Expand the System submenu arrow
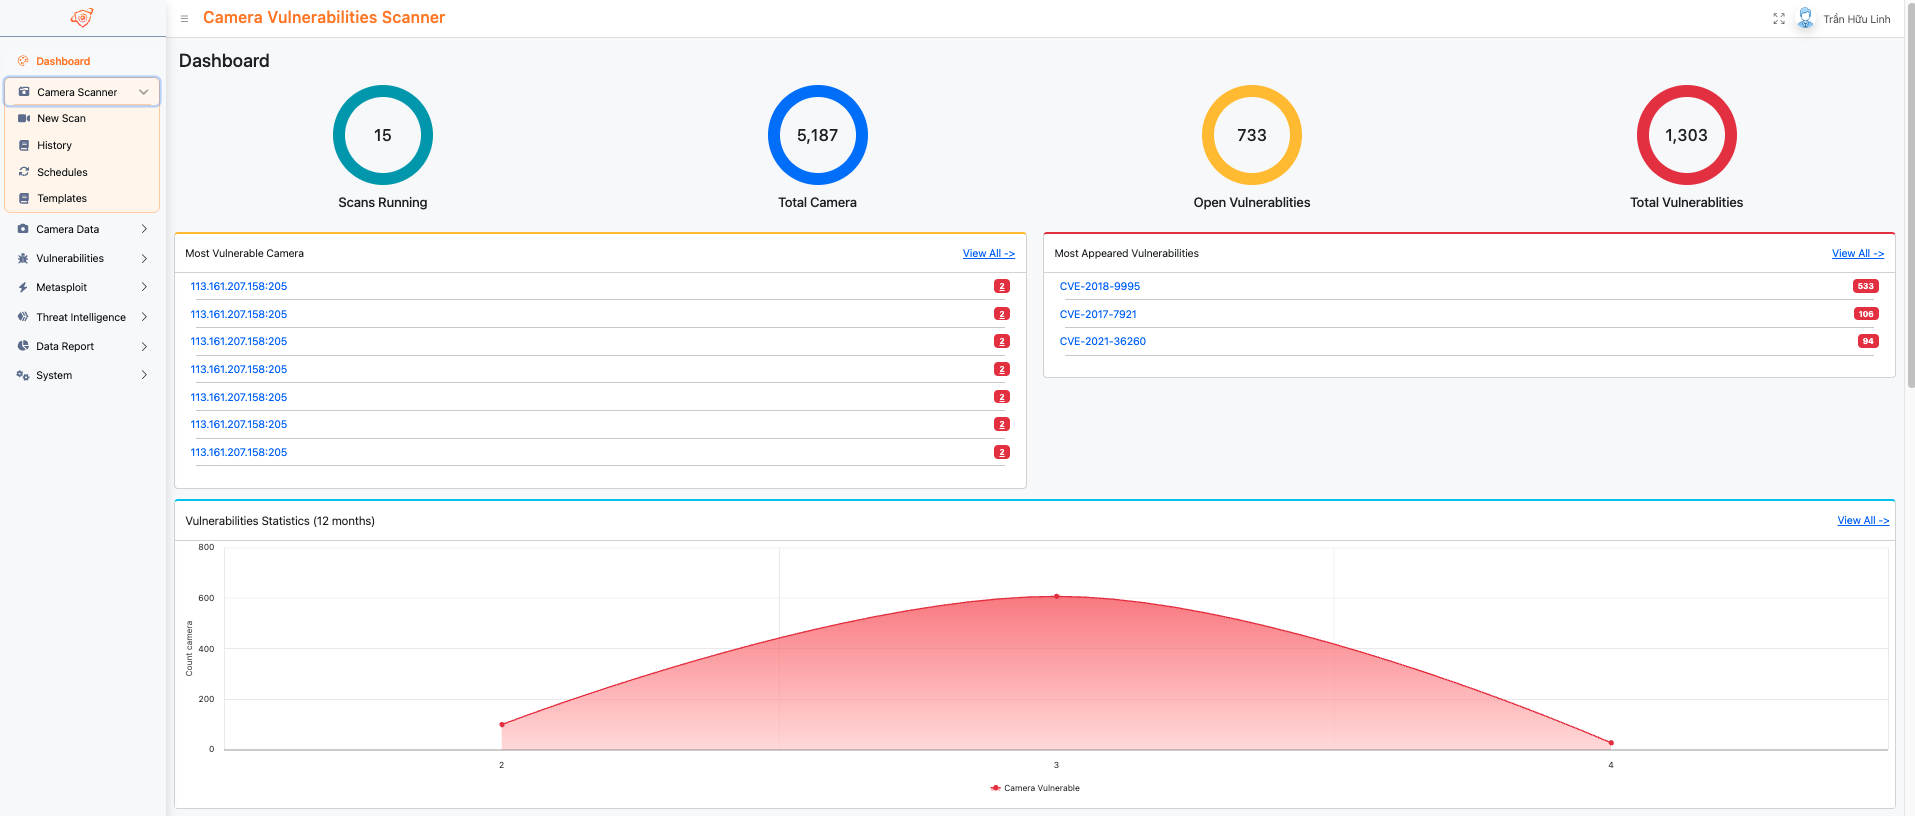Image resolution: width=1915 pixels, height=816 pixels. pyautogui.click(x=144, y=375)
